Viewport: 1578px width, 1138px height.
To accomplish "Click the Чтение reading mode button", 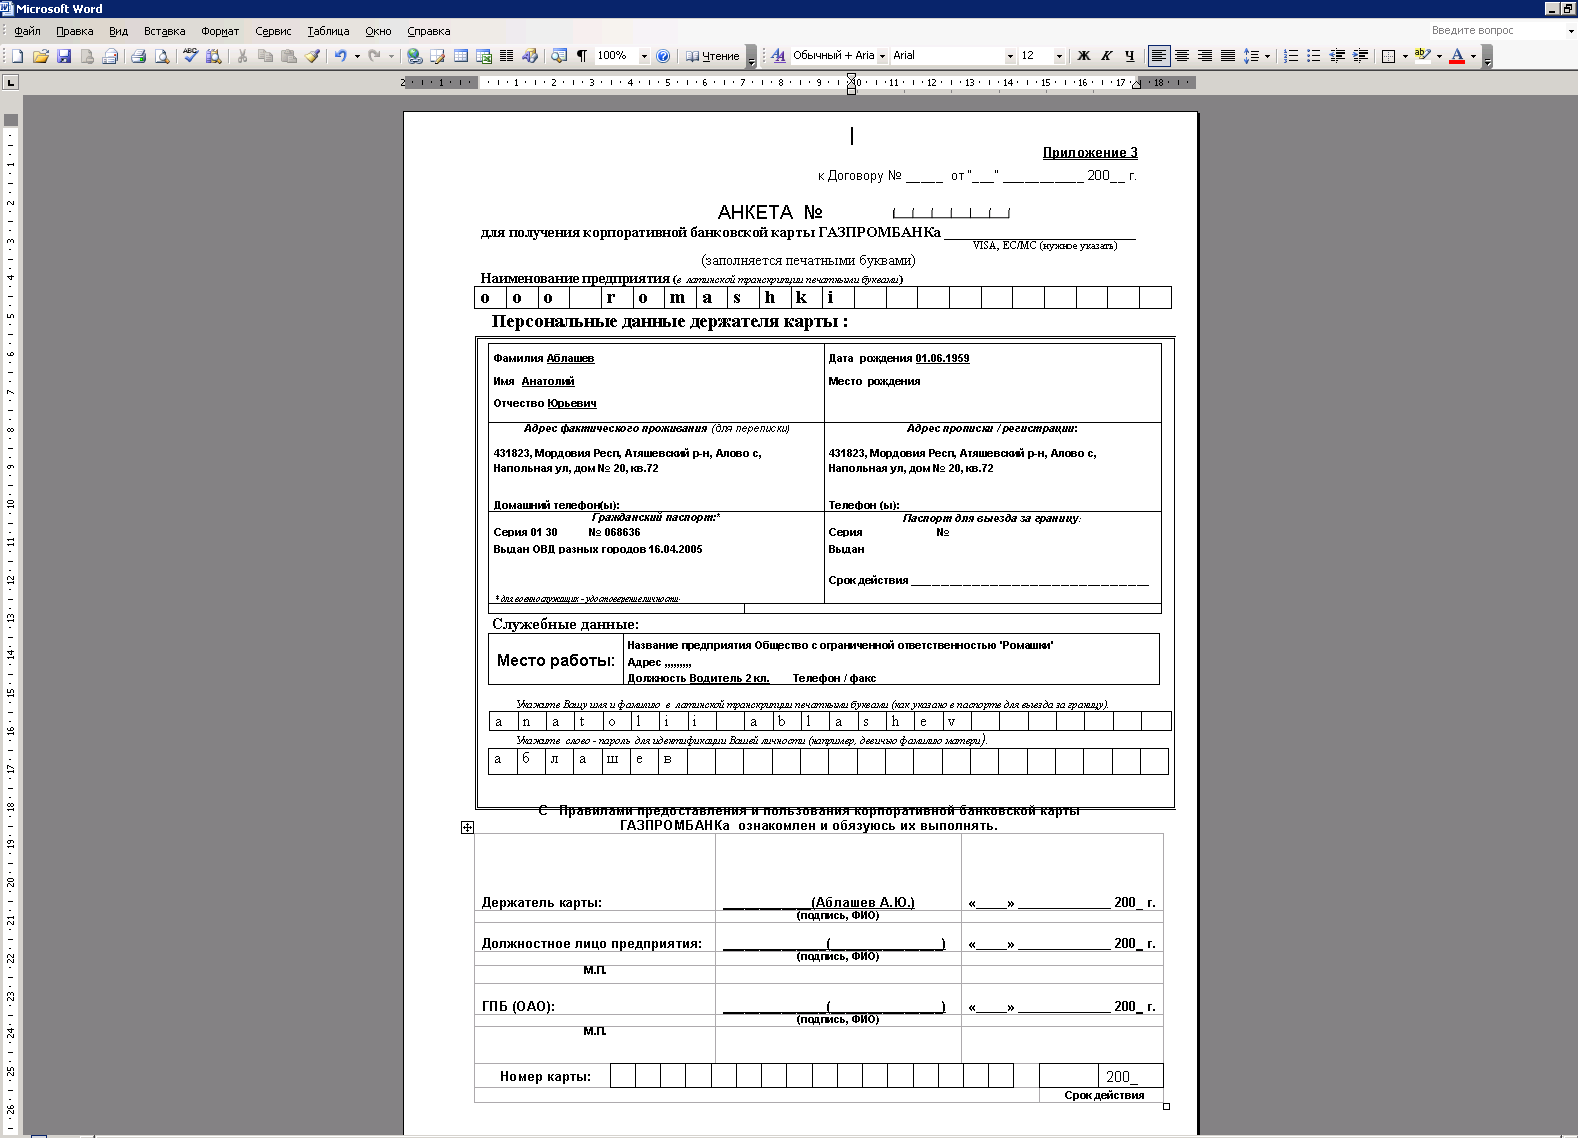I will (712, 56).
